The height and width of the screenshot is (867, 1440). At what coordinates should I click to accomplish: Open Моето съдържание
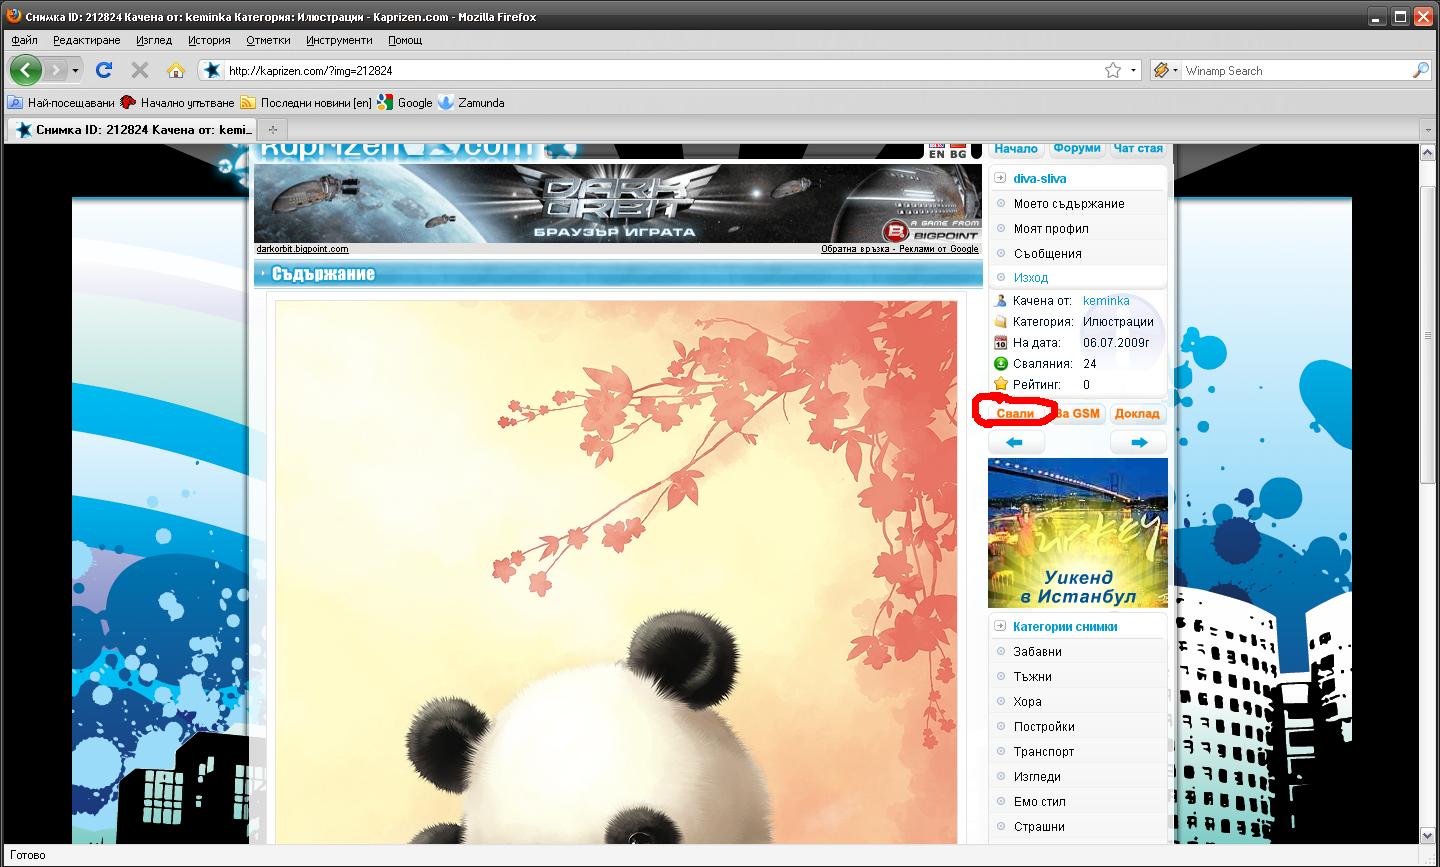click(x=1069, y=203)
